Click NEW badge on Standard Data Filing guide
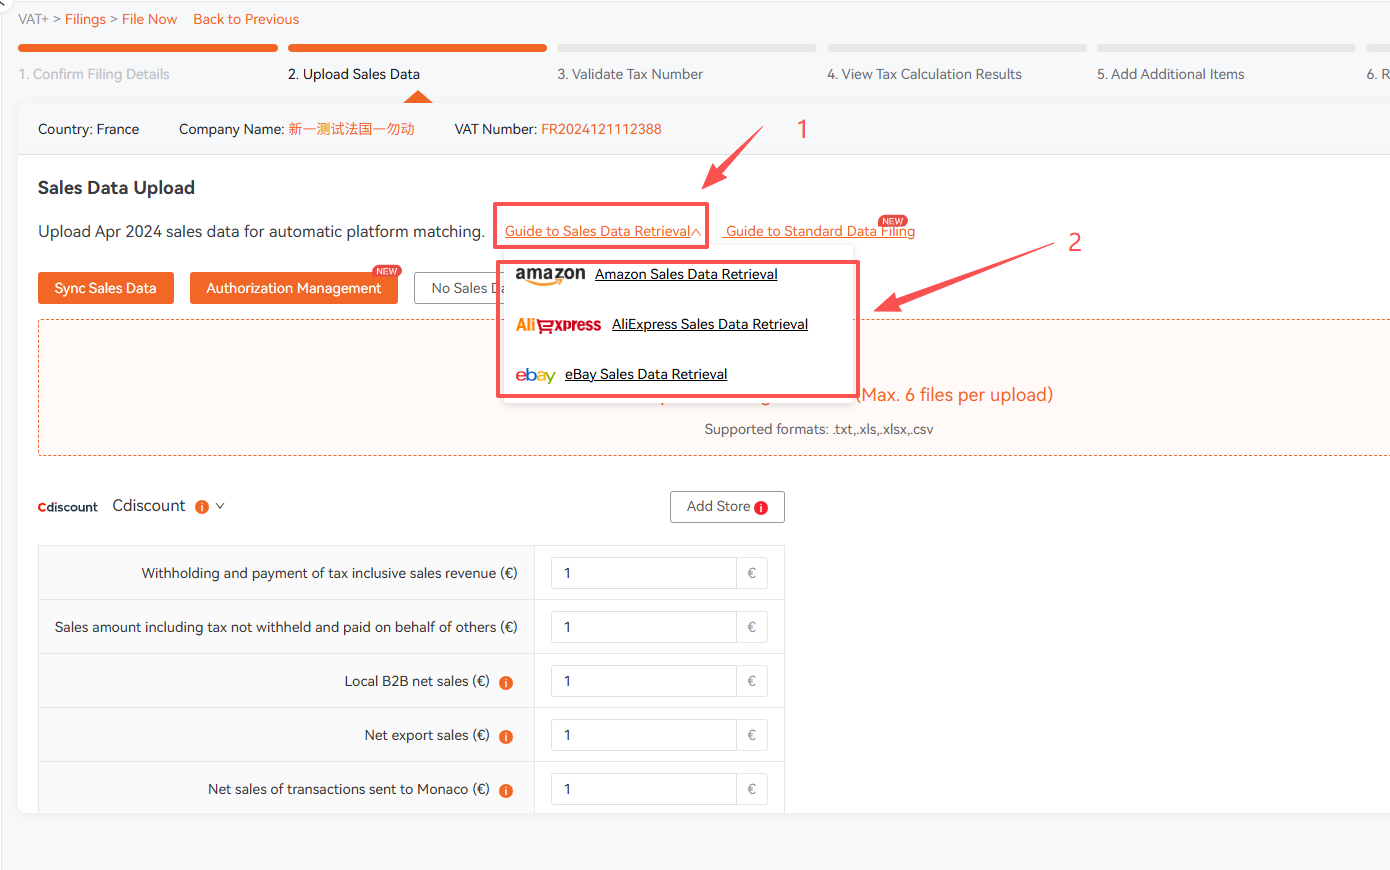Viewport: 1390px width, 870px height. pyautogui.click(x=893, y=221)
